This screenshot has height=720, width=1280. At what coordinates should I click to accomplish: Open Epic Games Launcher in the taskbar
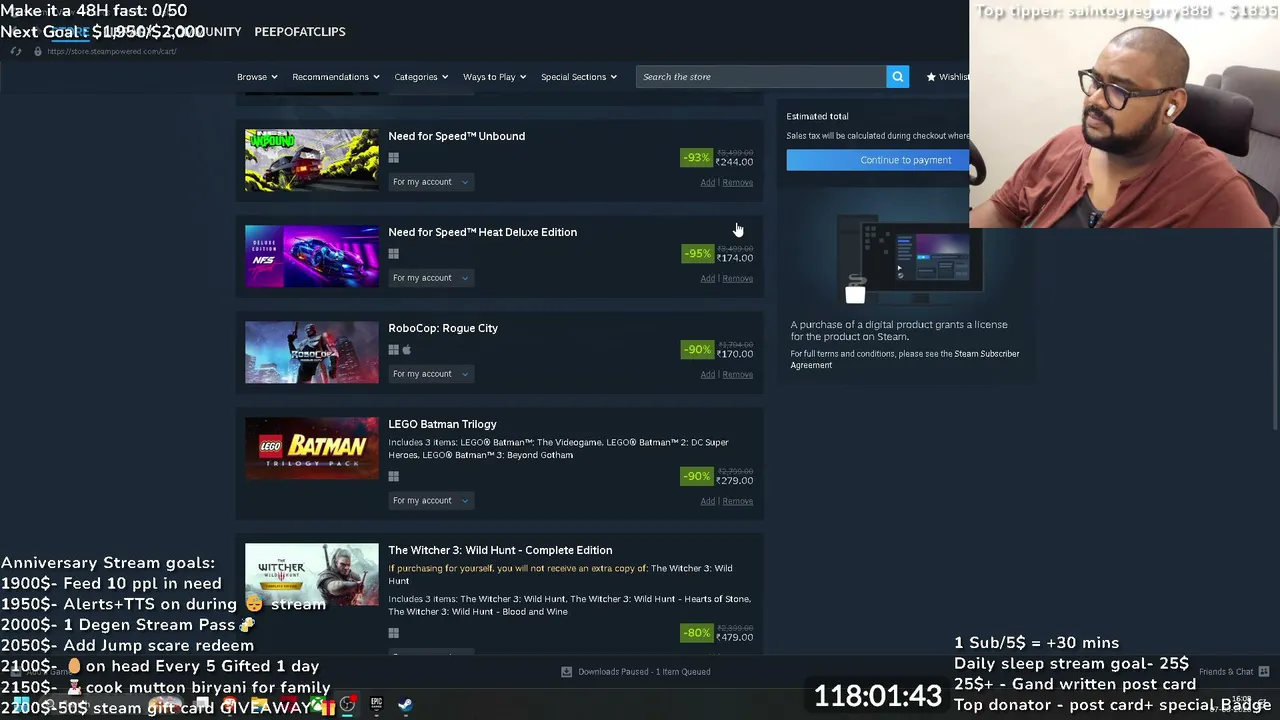click(376, 705)
